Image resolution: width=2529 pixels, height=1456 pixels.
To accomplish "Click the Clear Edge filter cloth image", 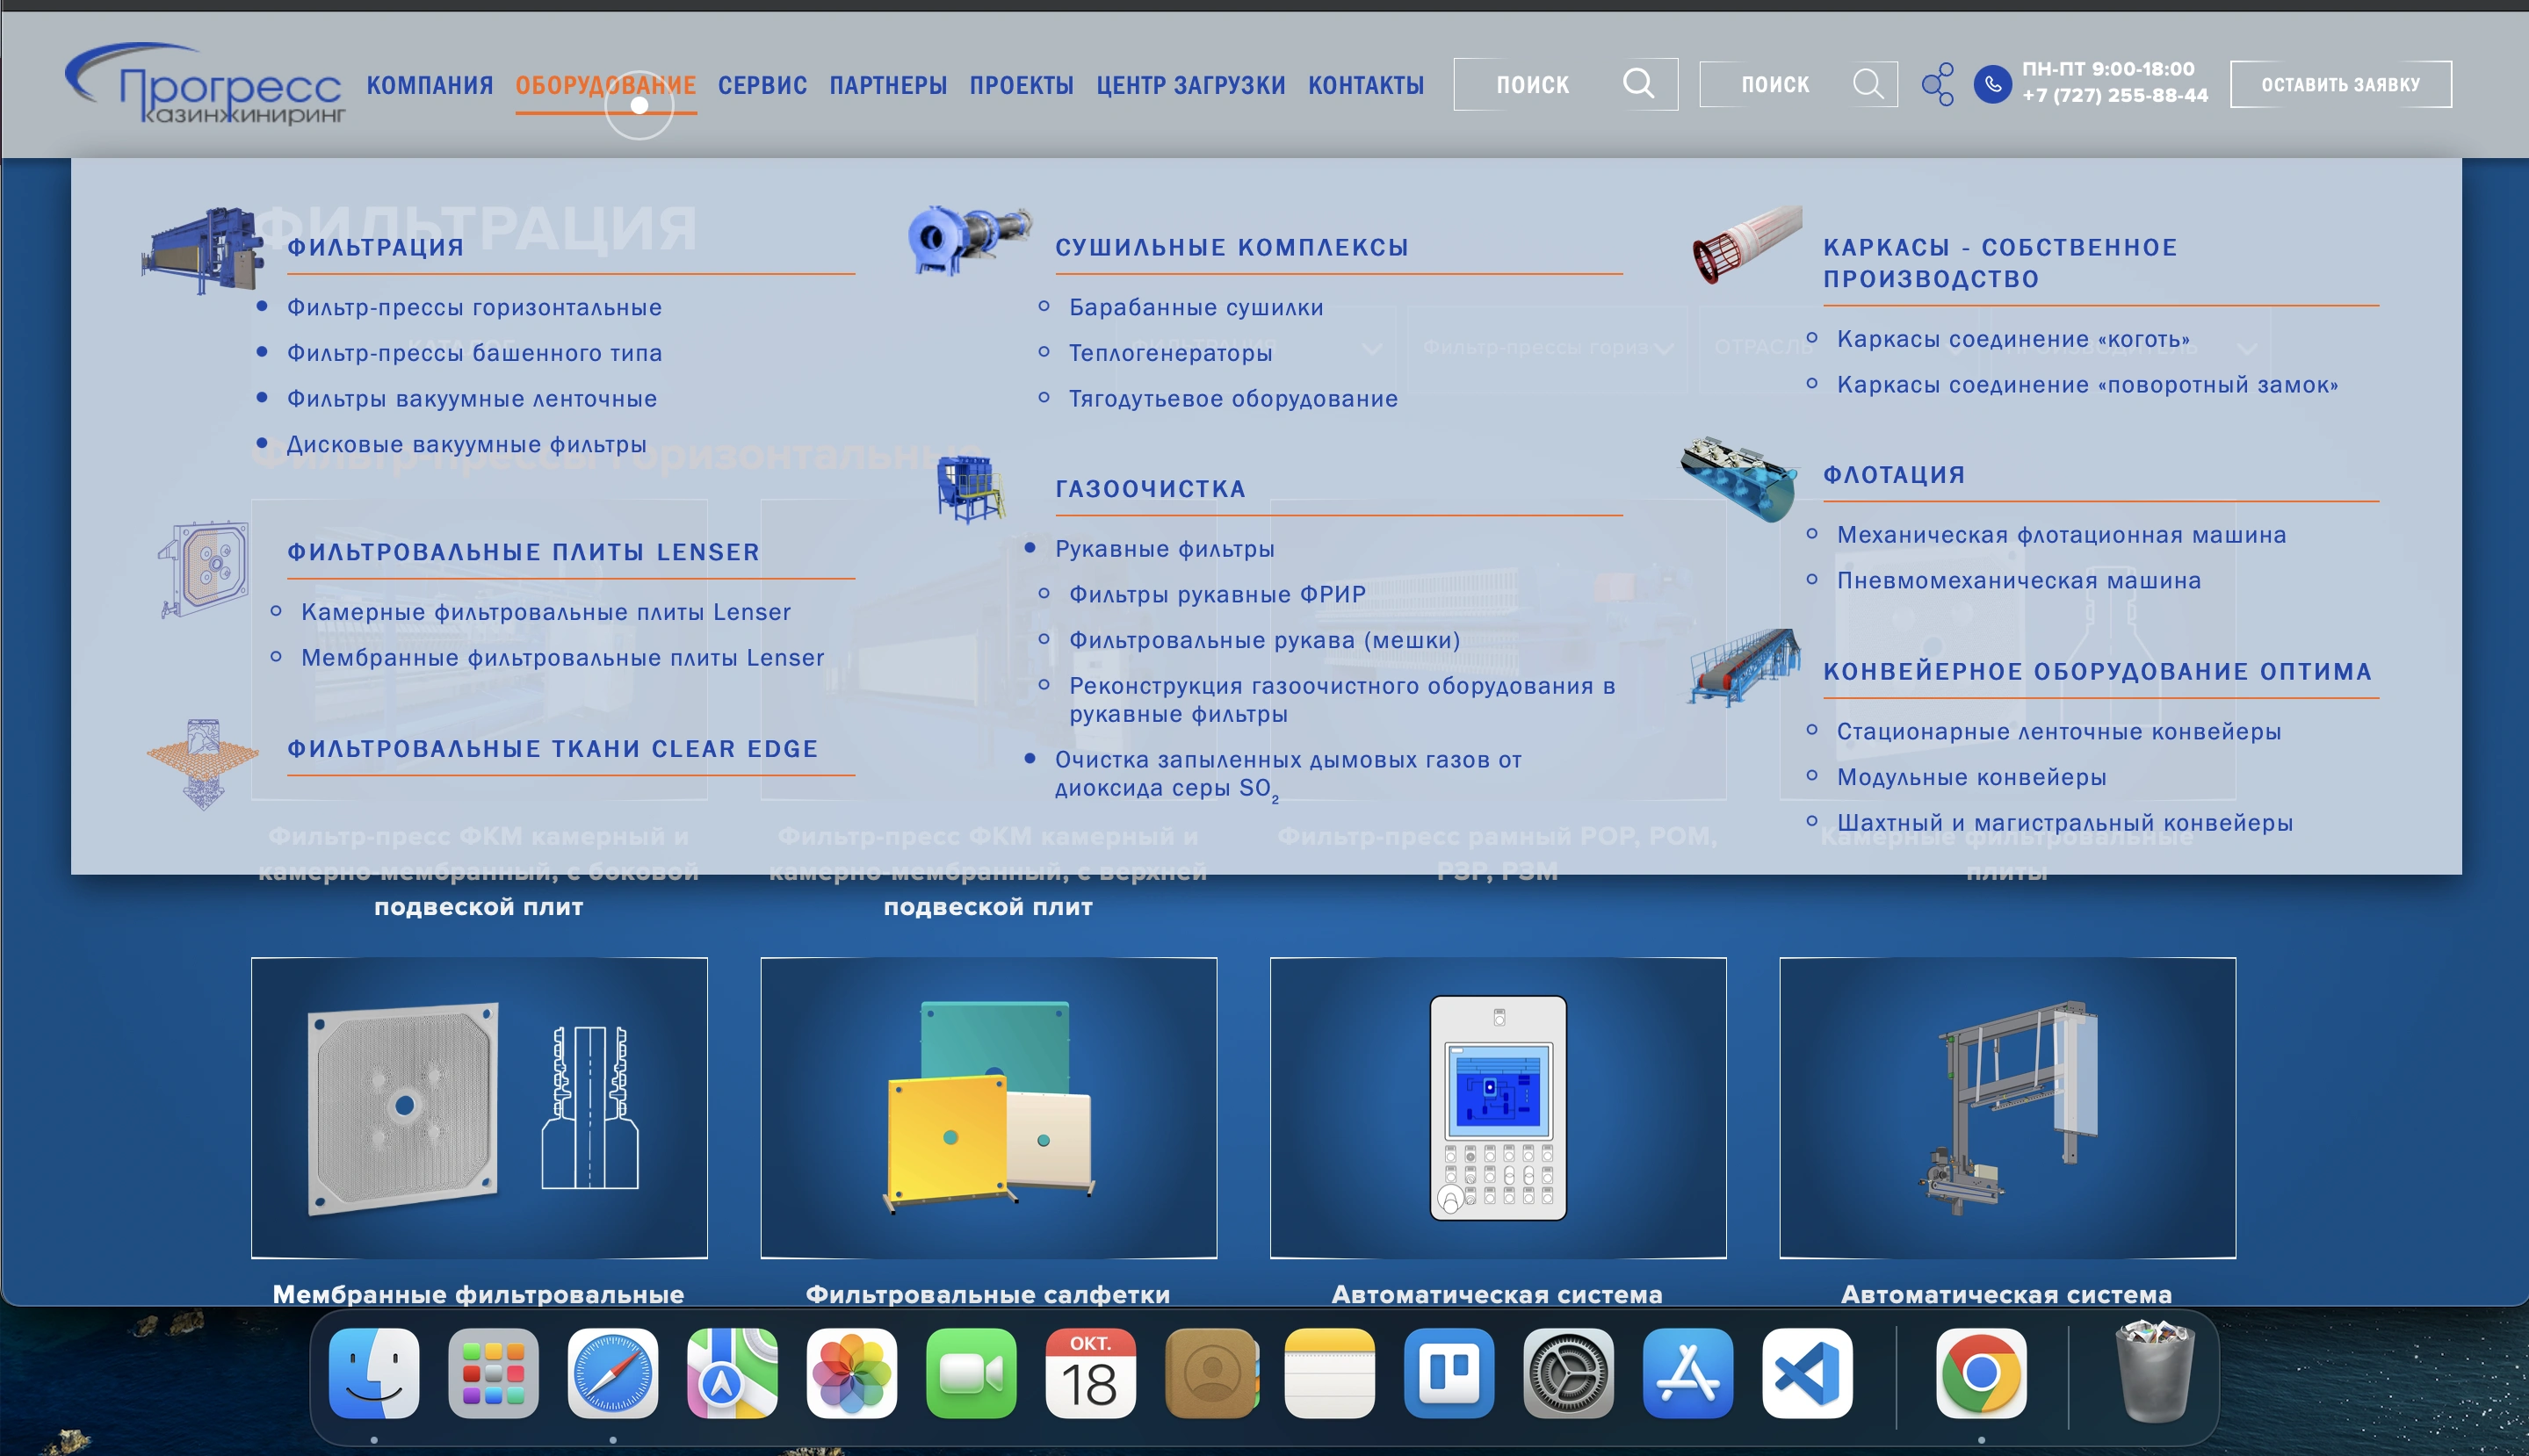I will [x=203, y=764].
